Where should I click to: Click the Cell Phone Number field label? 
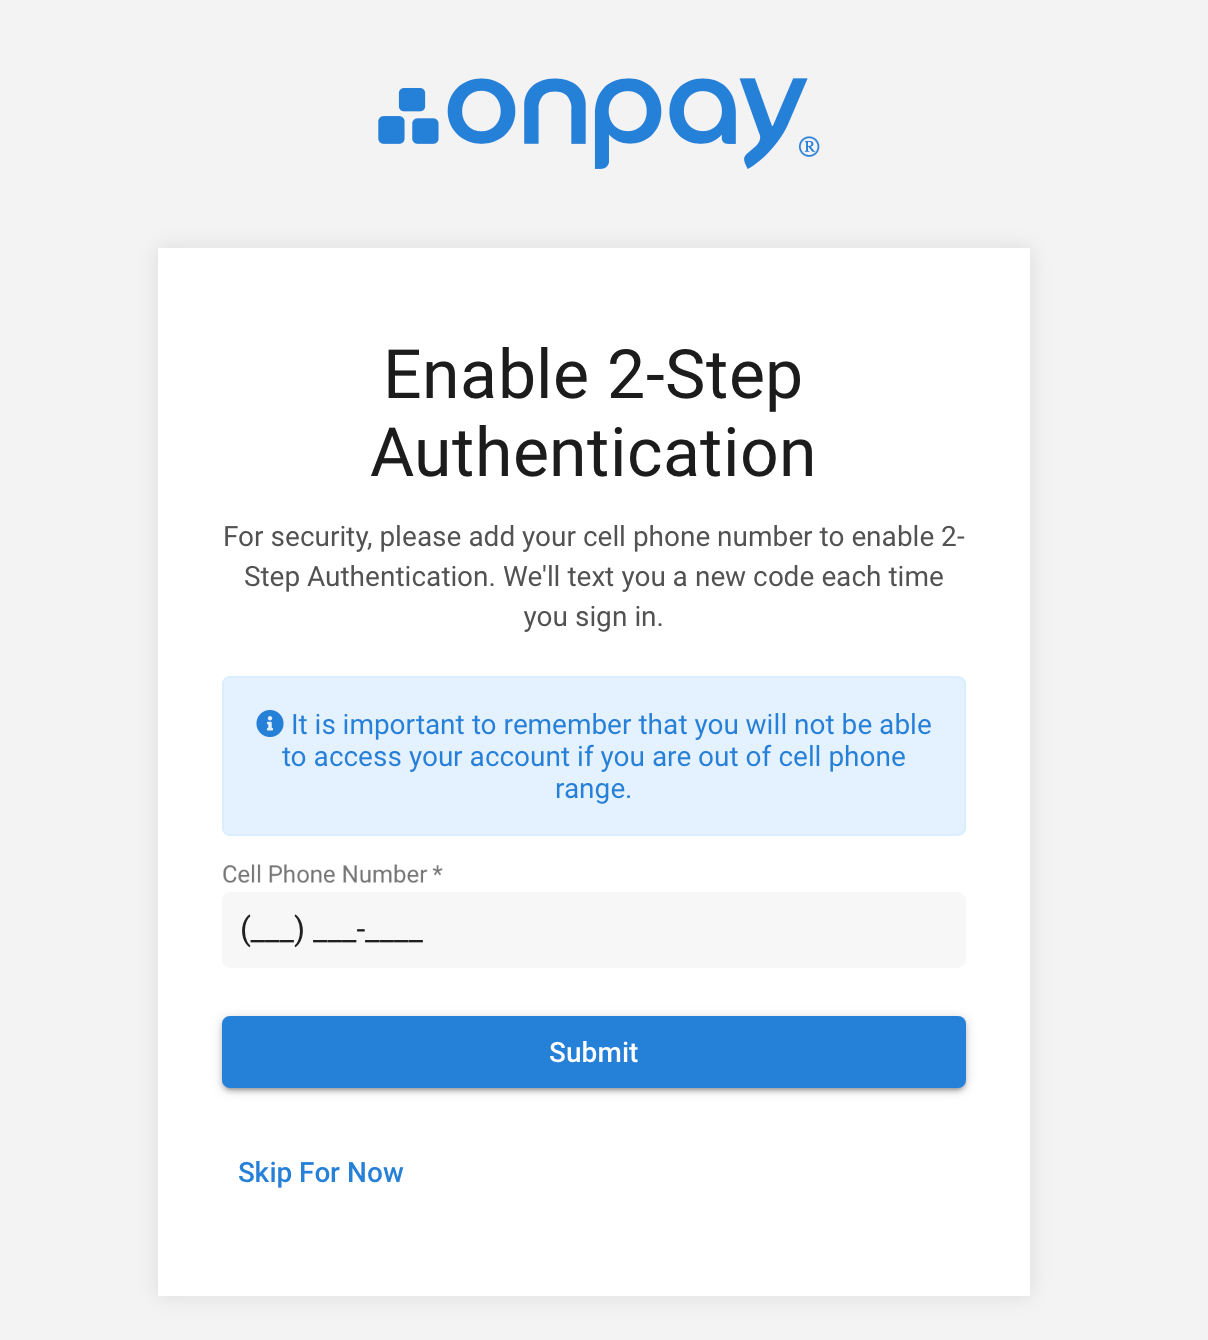click(324, 874)
